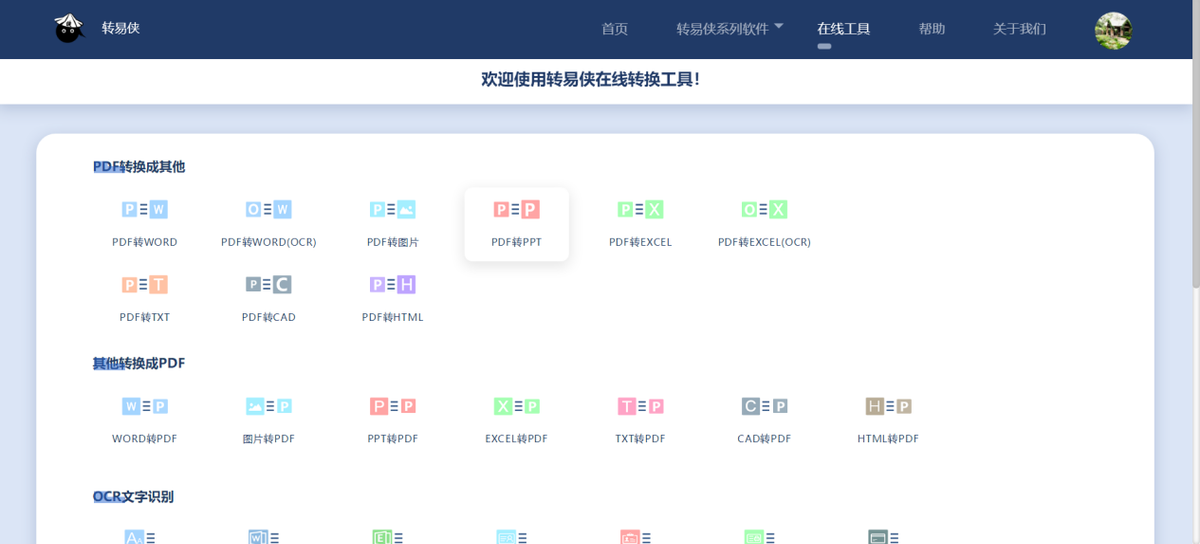Image resolution: width=1200 pixels, height=544 pixels.
Task: Open the EXCEL转PDF tool
Action: point(517,421)
